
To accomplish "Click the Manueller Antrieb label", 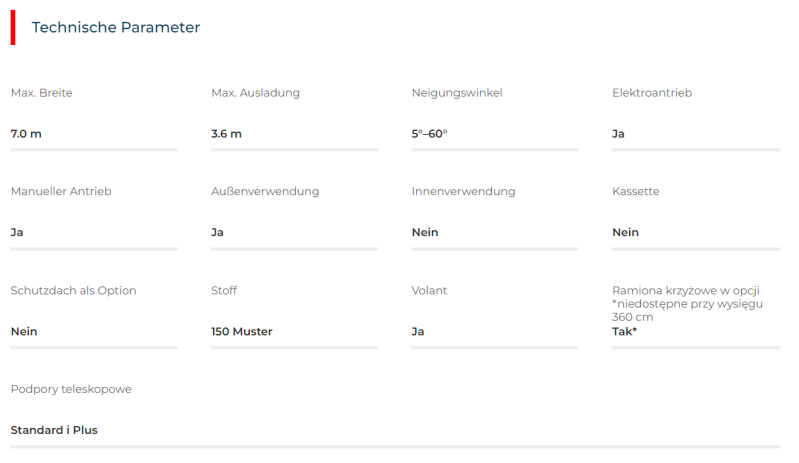I will pyautogui.click(x=60, y=191).
